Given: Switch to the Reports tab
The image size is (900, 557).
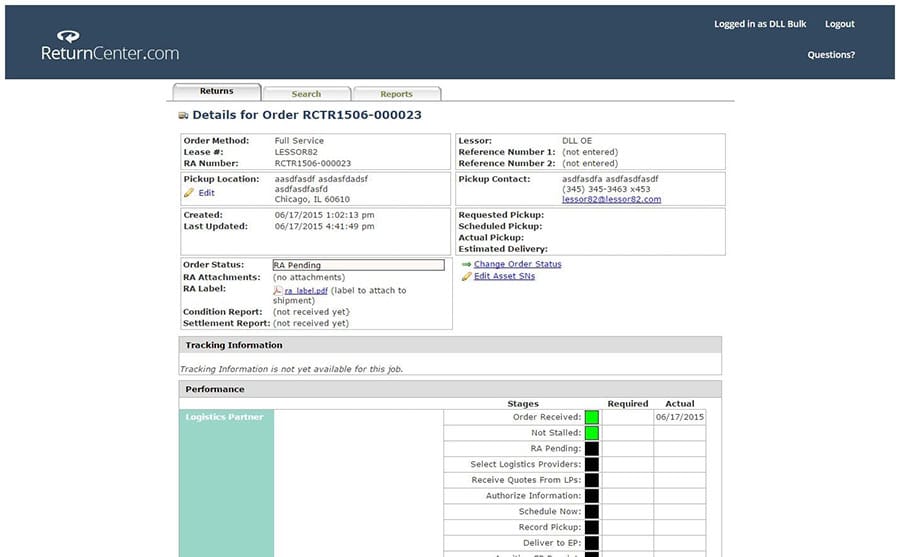Looking at the screenshot, I should (396, 94).
